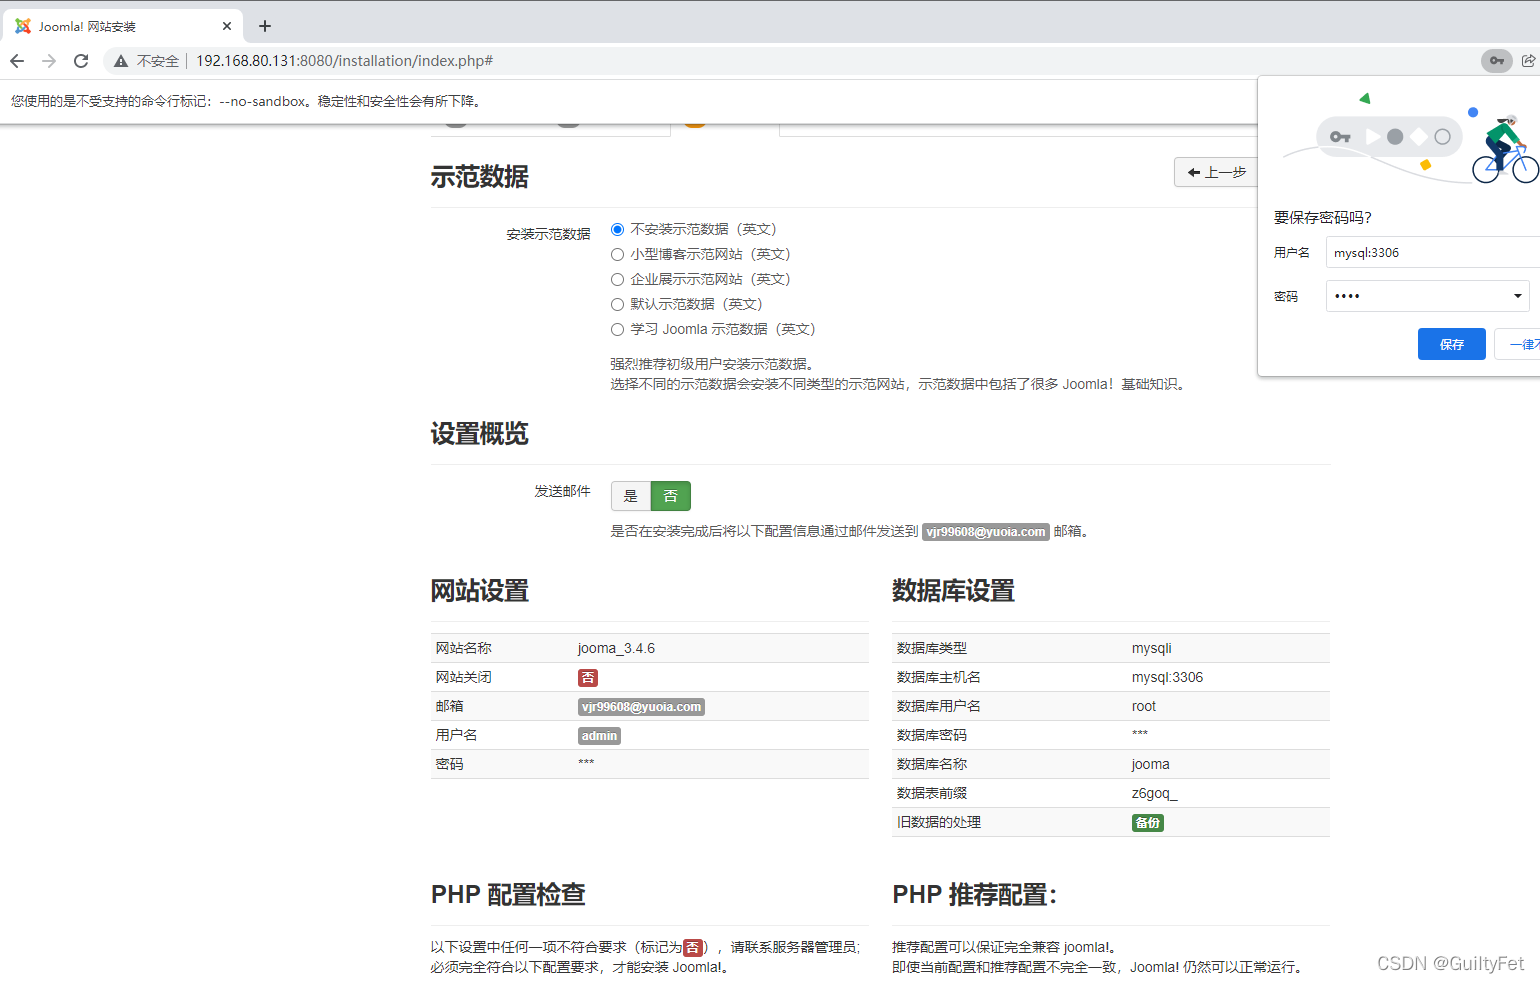Select 不安装示范数据 radio option
The image size is (1540, 983).
point(617,230)
